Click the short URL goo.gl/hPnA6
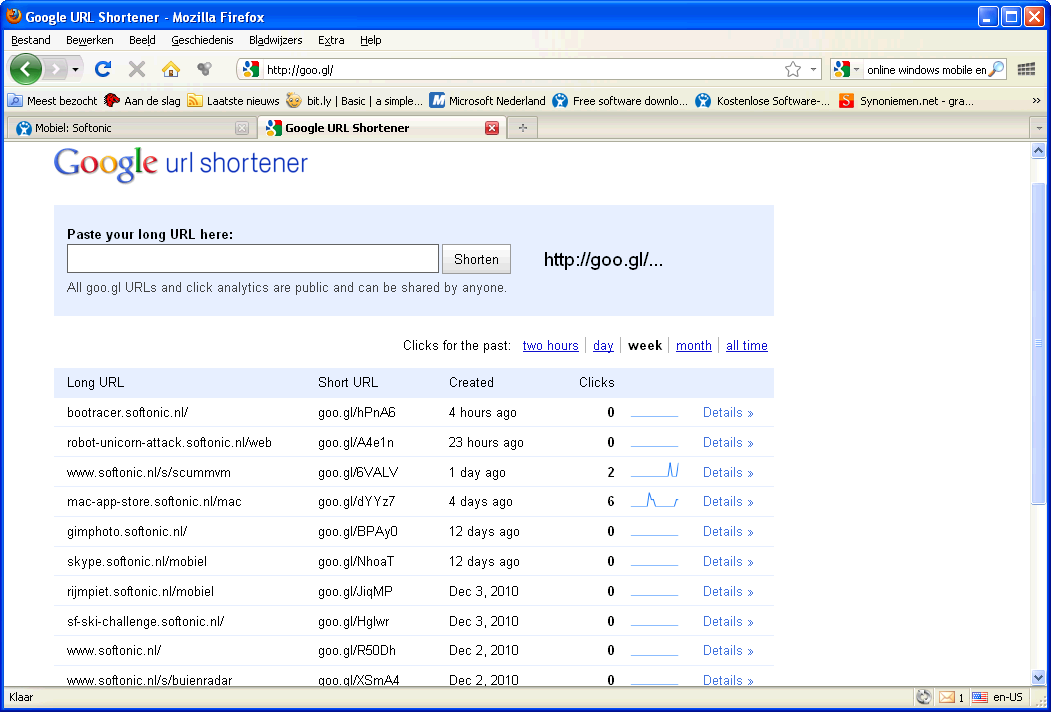1051x712 pixels. 357,412
